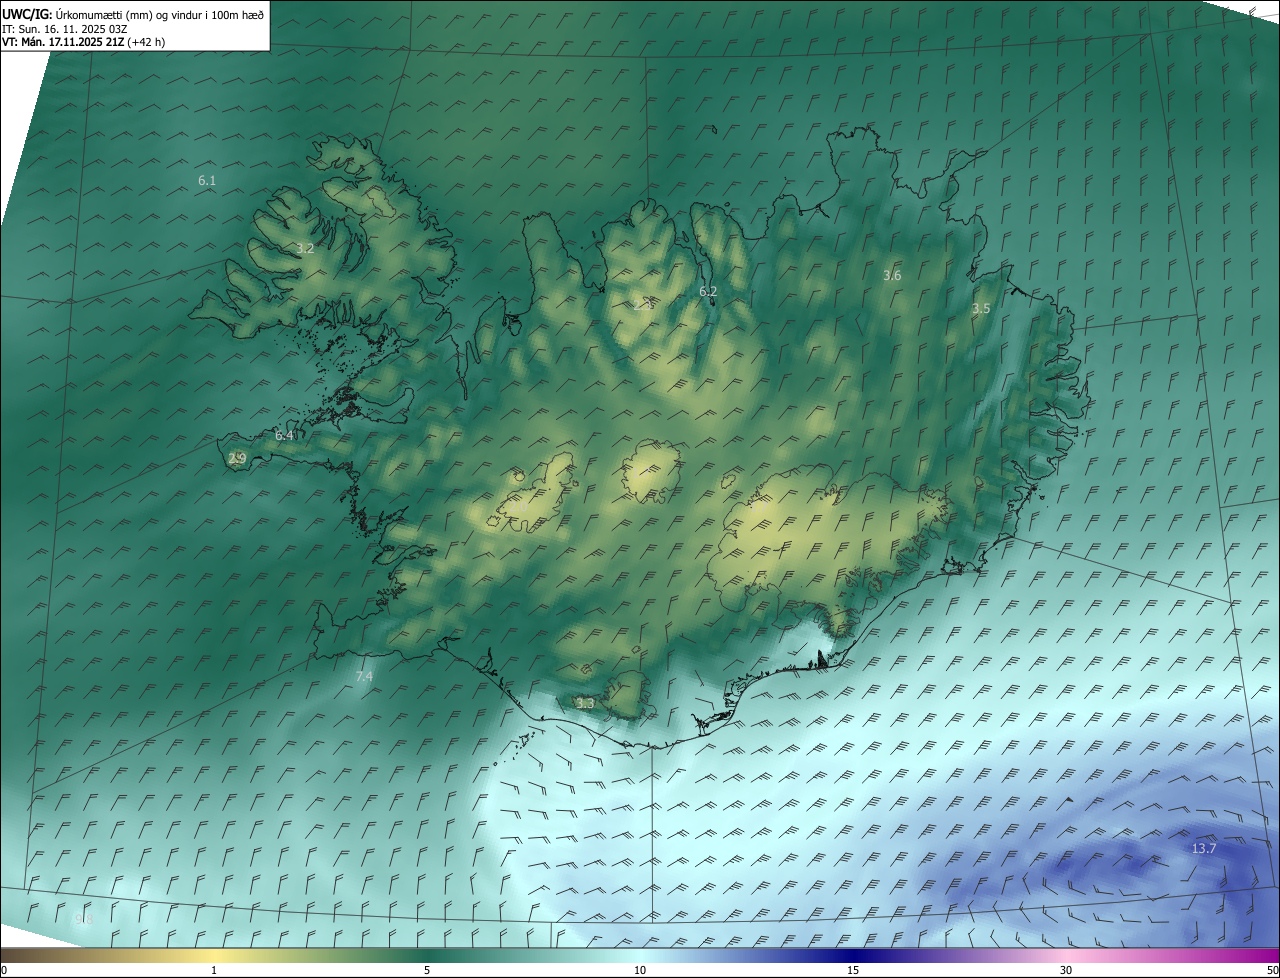Click the 3.3 precipitation value label

pos(585,704)
